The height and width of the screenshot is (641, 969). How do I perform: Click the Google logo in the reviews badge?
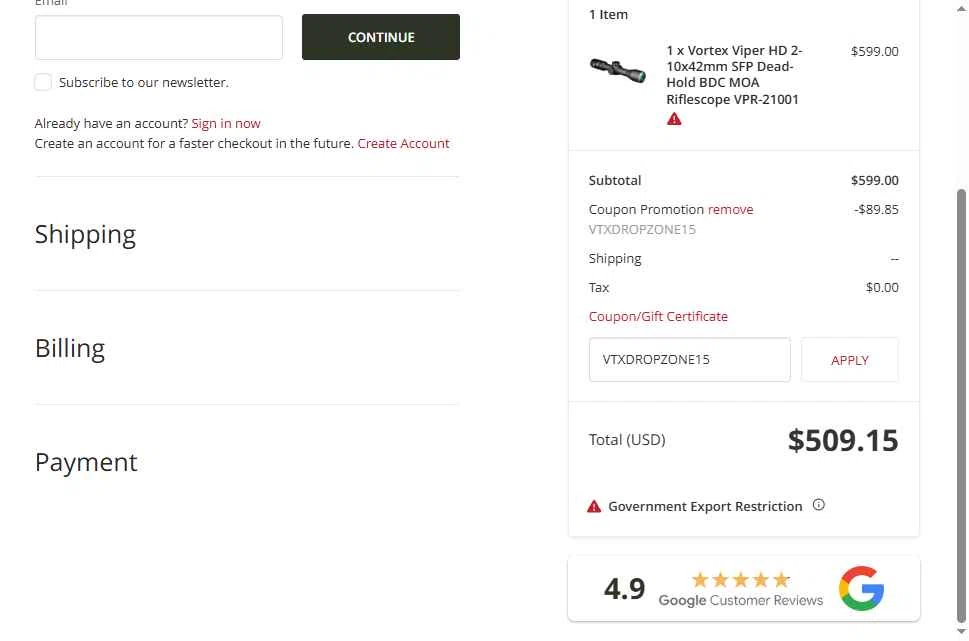point(861,588)
